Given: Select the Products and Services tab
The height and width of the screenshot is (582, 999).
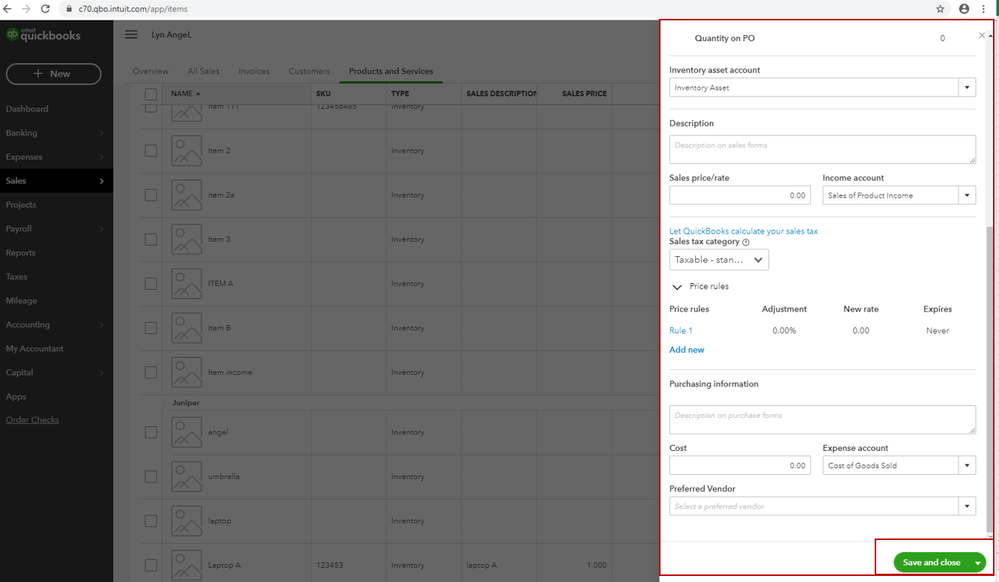Looking at the screenshot, I should [391, 71].
